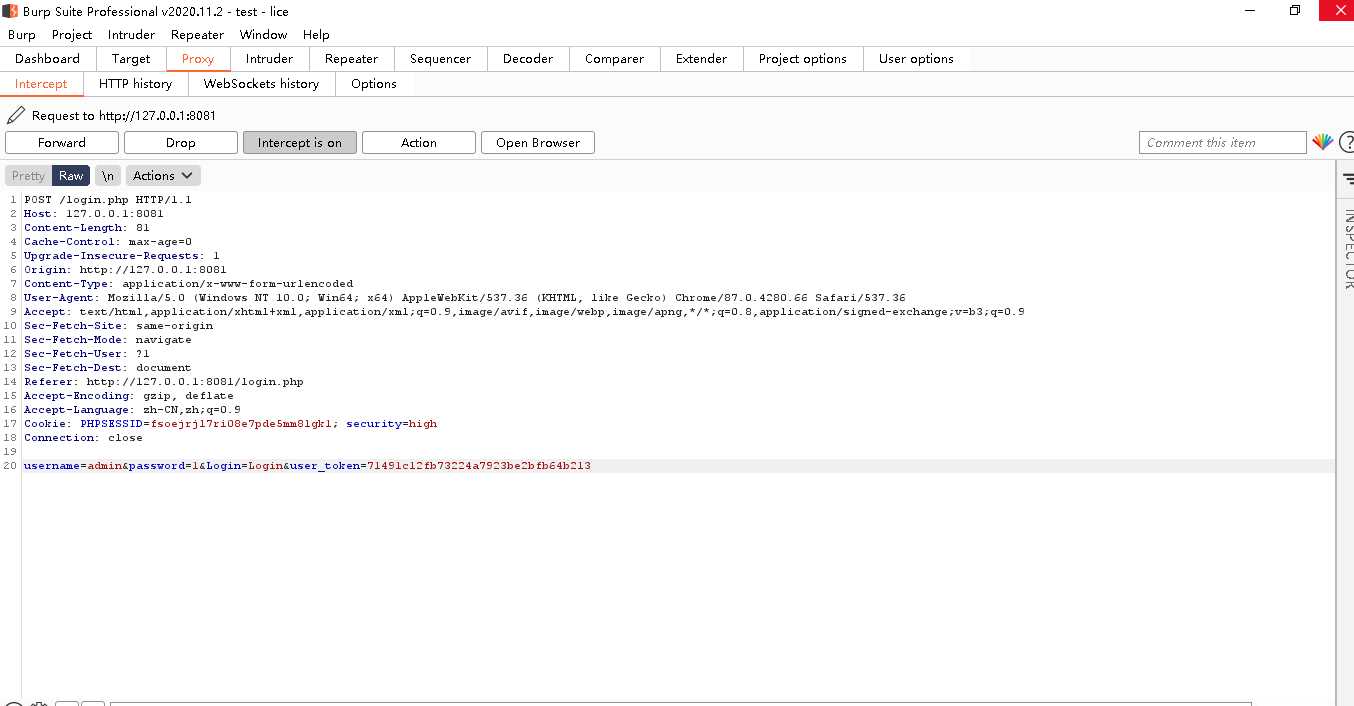
Task: Open the Project menu
Action: point(72,34)
